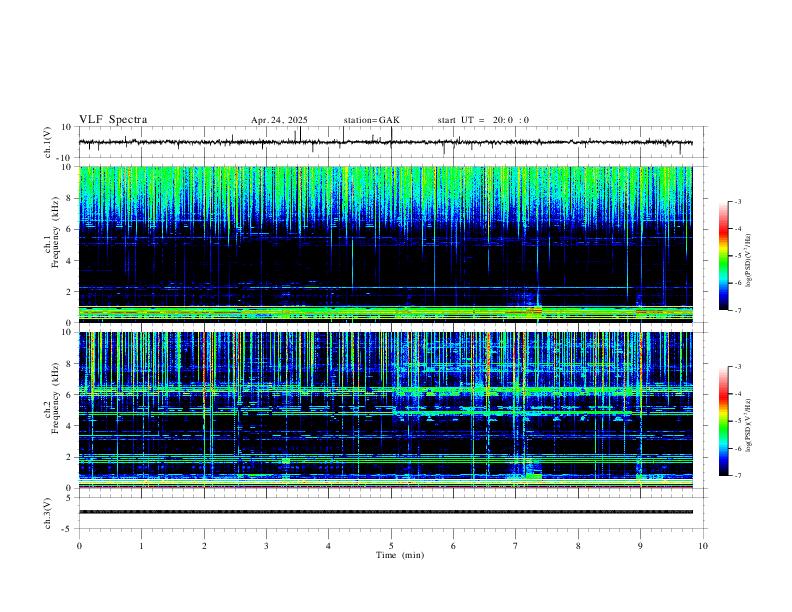
Task: Click the "-10" tick on the ch.1(V) axis
Action: click(65, 158)
